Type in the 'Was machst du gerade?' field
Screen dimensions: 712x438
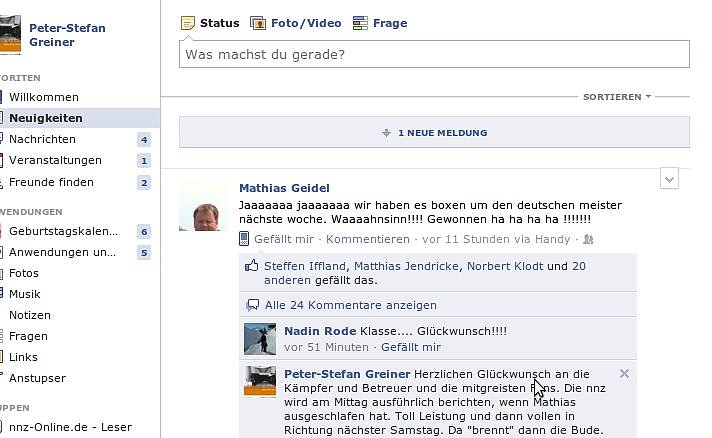[x=433, y=54]
